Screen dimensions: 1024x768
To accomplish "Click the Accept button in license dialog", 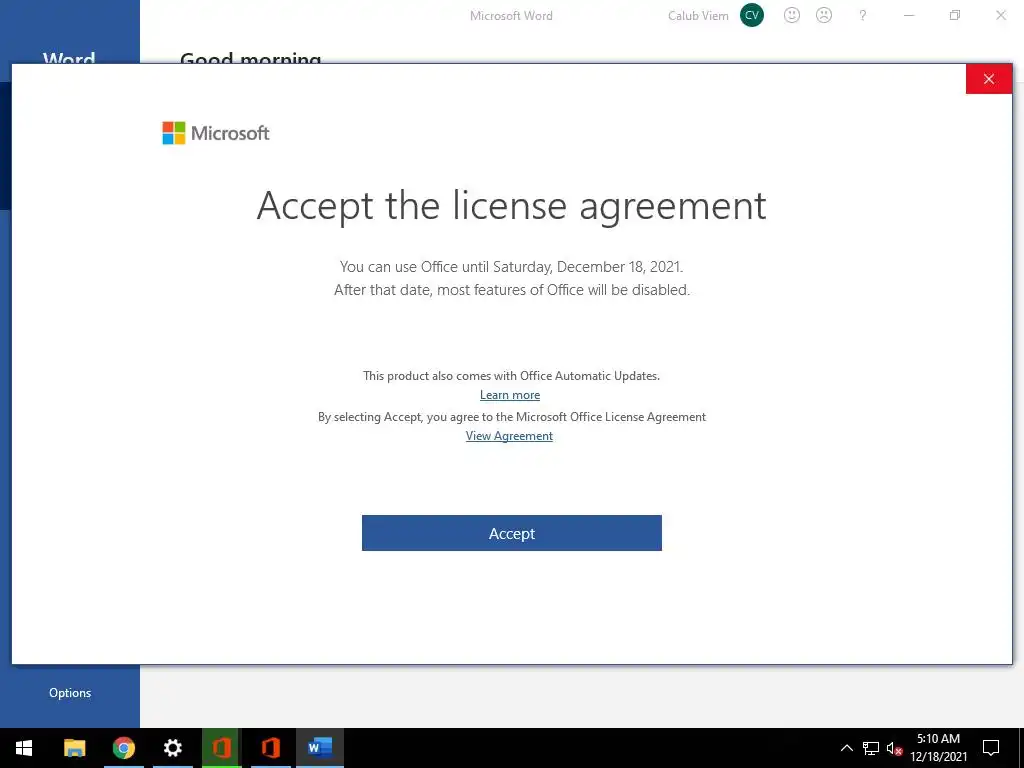I will [x=511, y=533].
